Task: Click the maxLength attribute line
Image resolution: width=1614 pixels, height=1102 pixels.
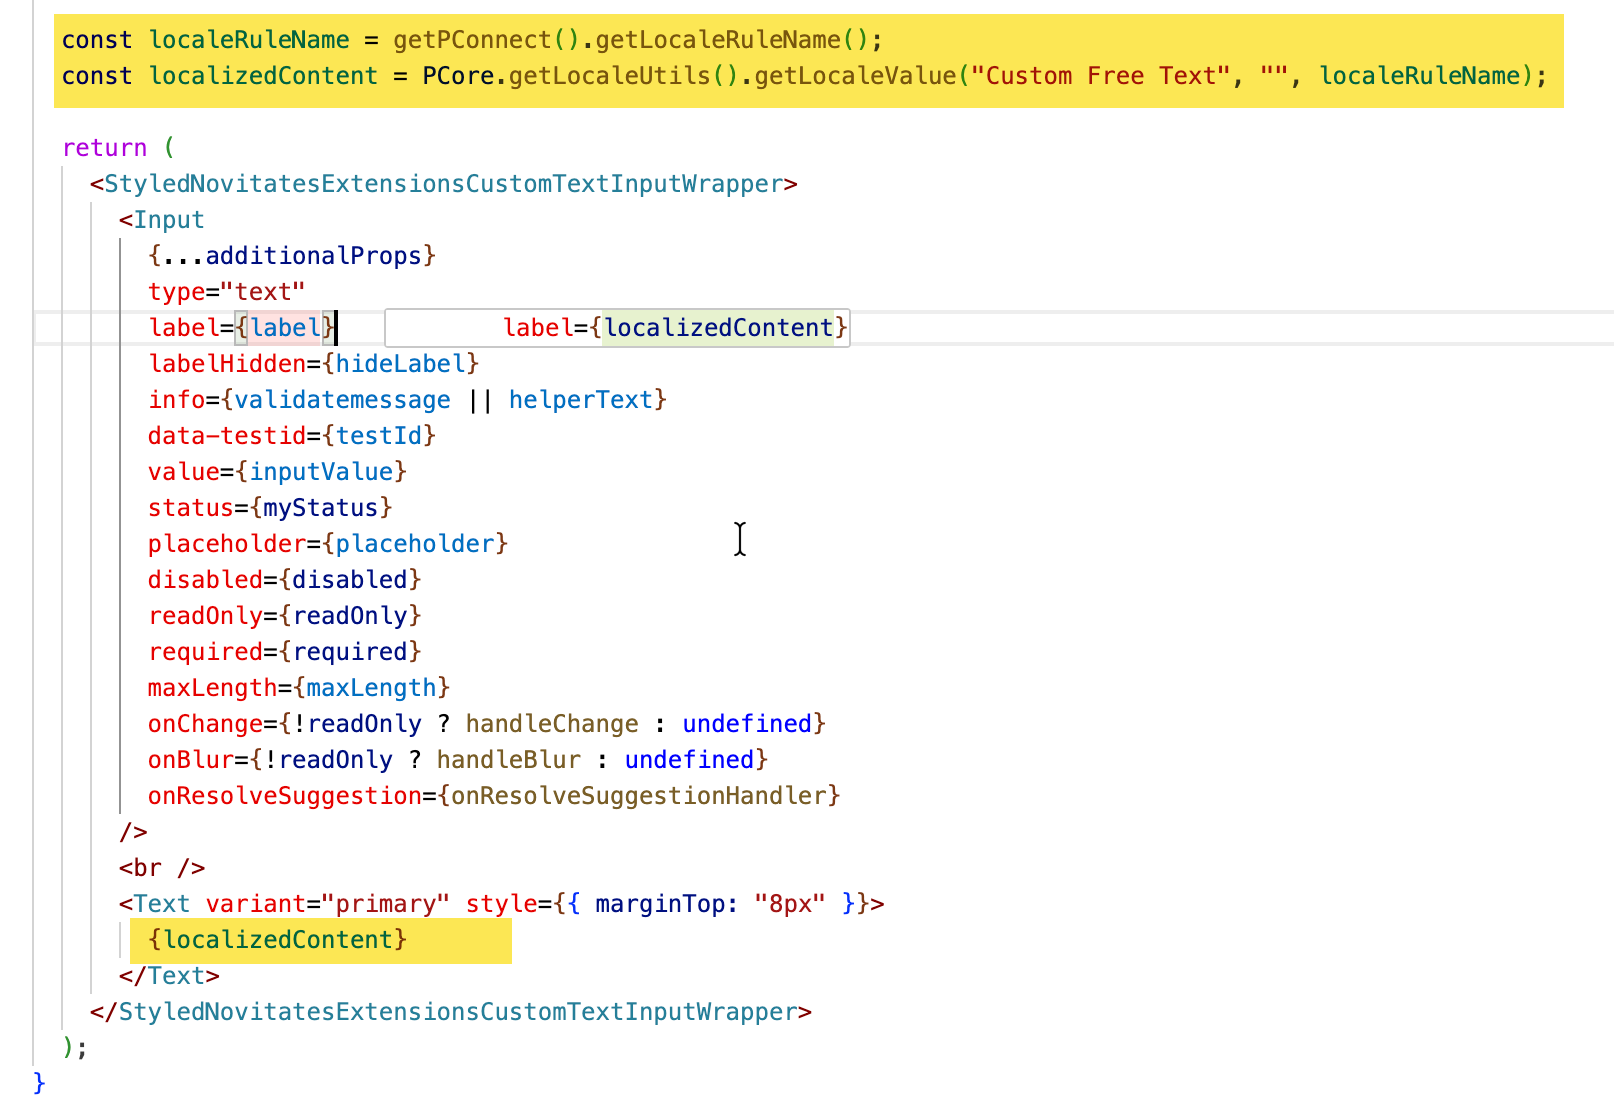Action: point(298,688)
